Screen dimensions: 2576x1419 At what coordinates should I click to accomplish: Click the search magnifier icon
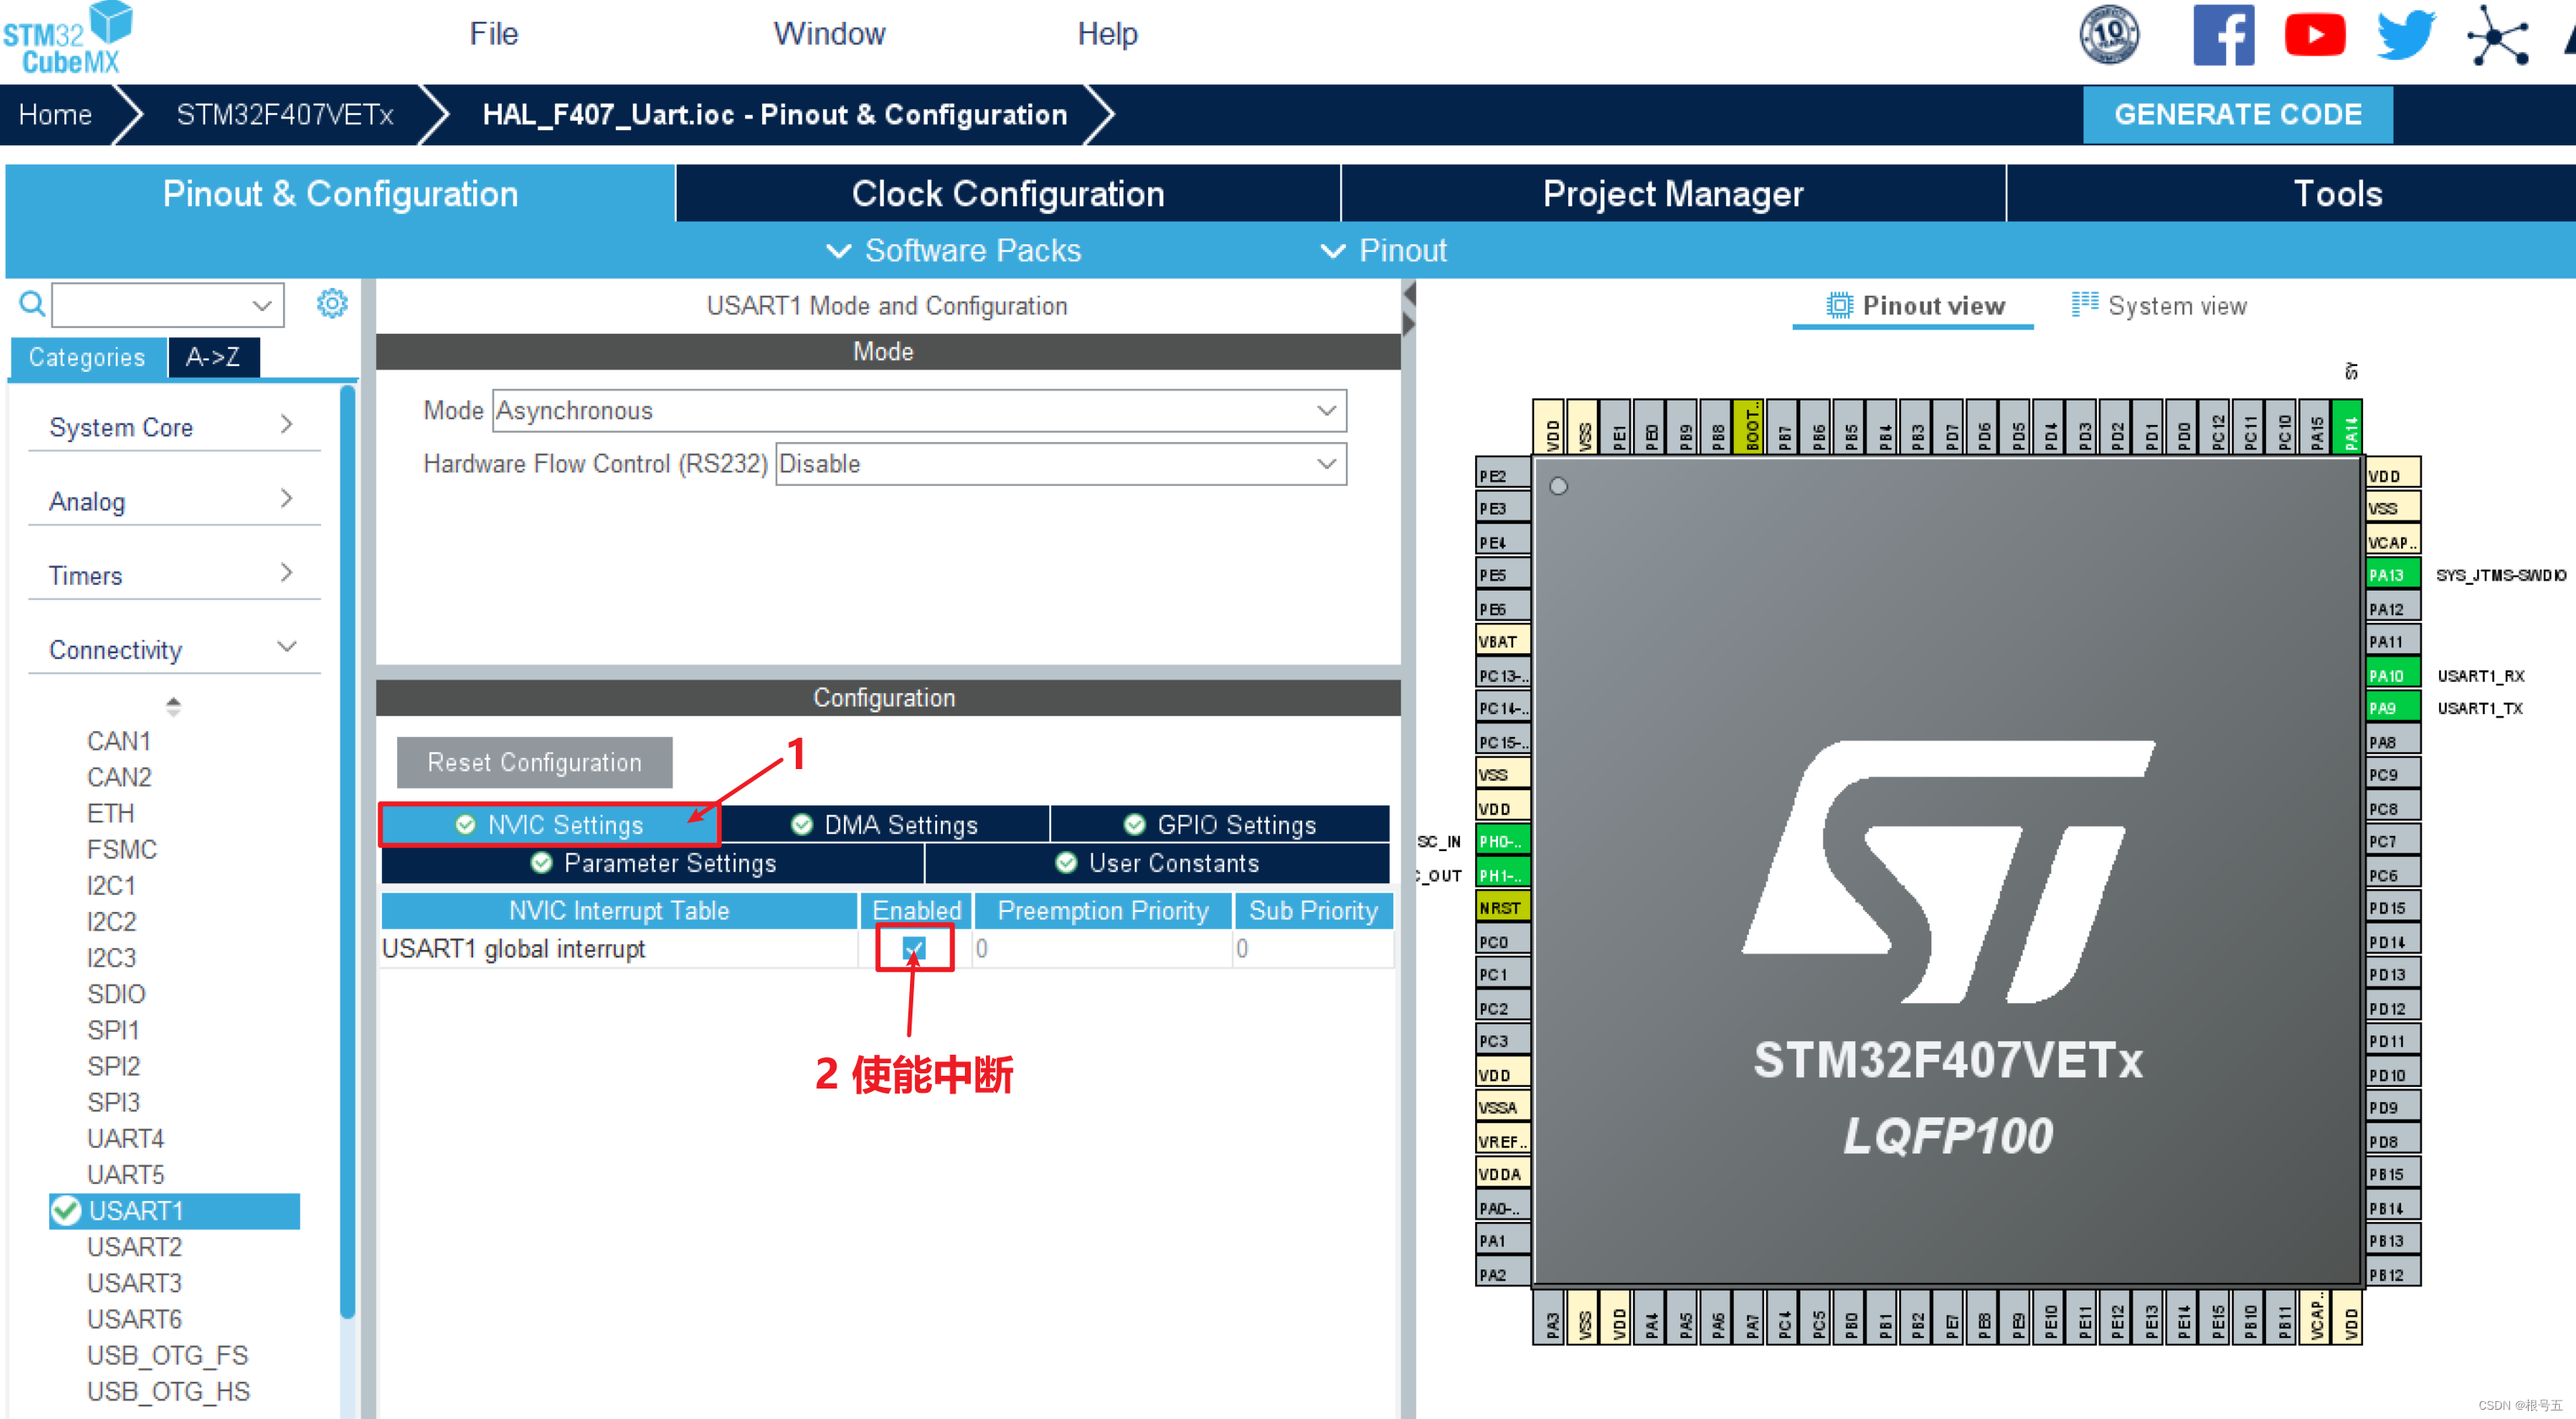32,304
